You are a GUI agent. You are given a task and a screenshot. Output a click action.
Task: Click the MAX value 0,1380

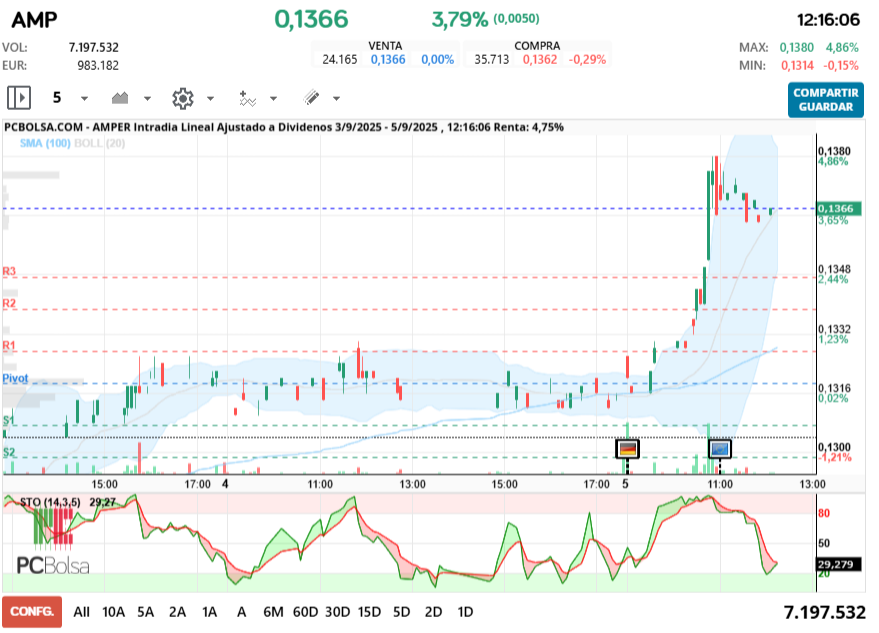[797, 48]
